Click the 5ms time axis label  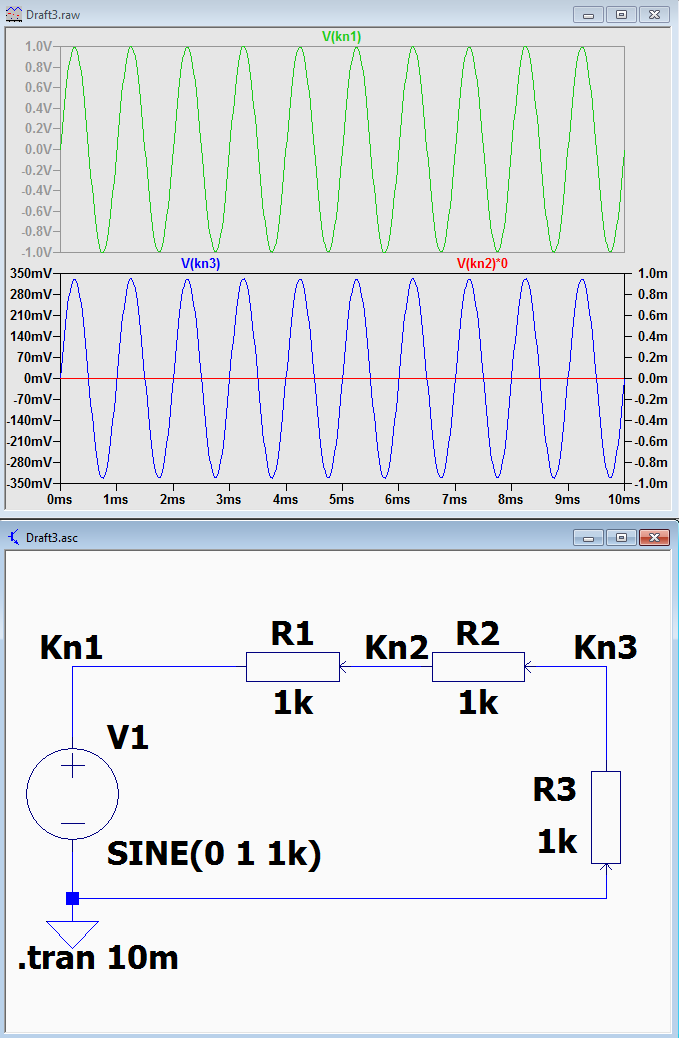coord(341,499)
